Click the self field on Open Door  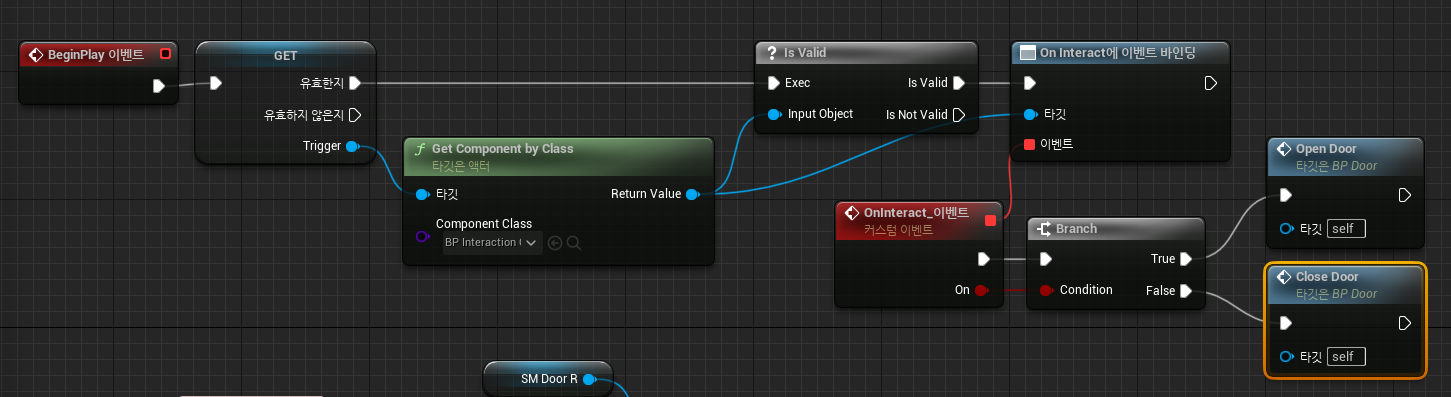click(x=1346, y=229)
